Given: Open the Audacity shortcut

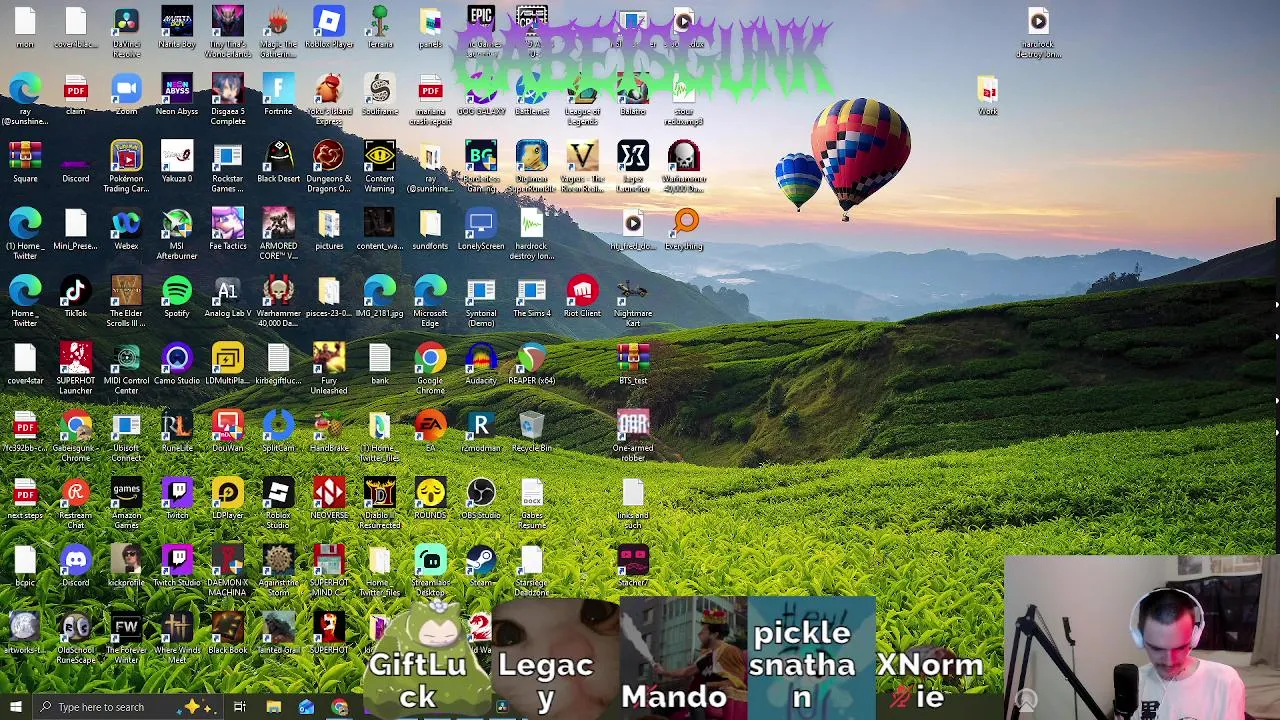Looking at the screenshot, I should click(481, 365).
